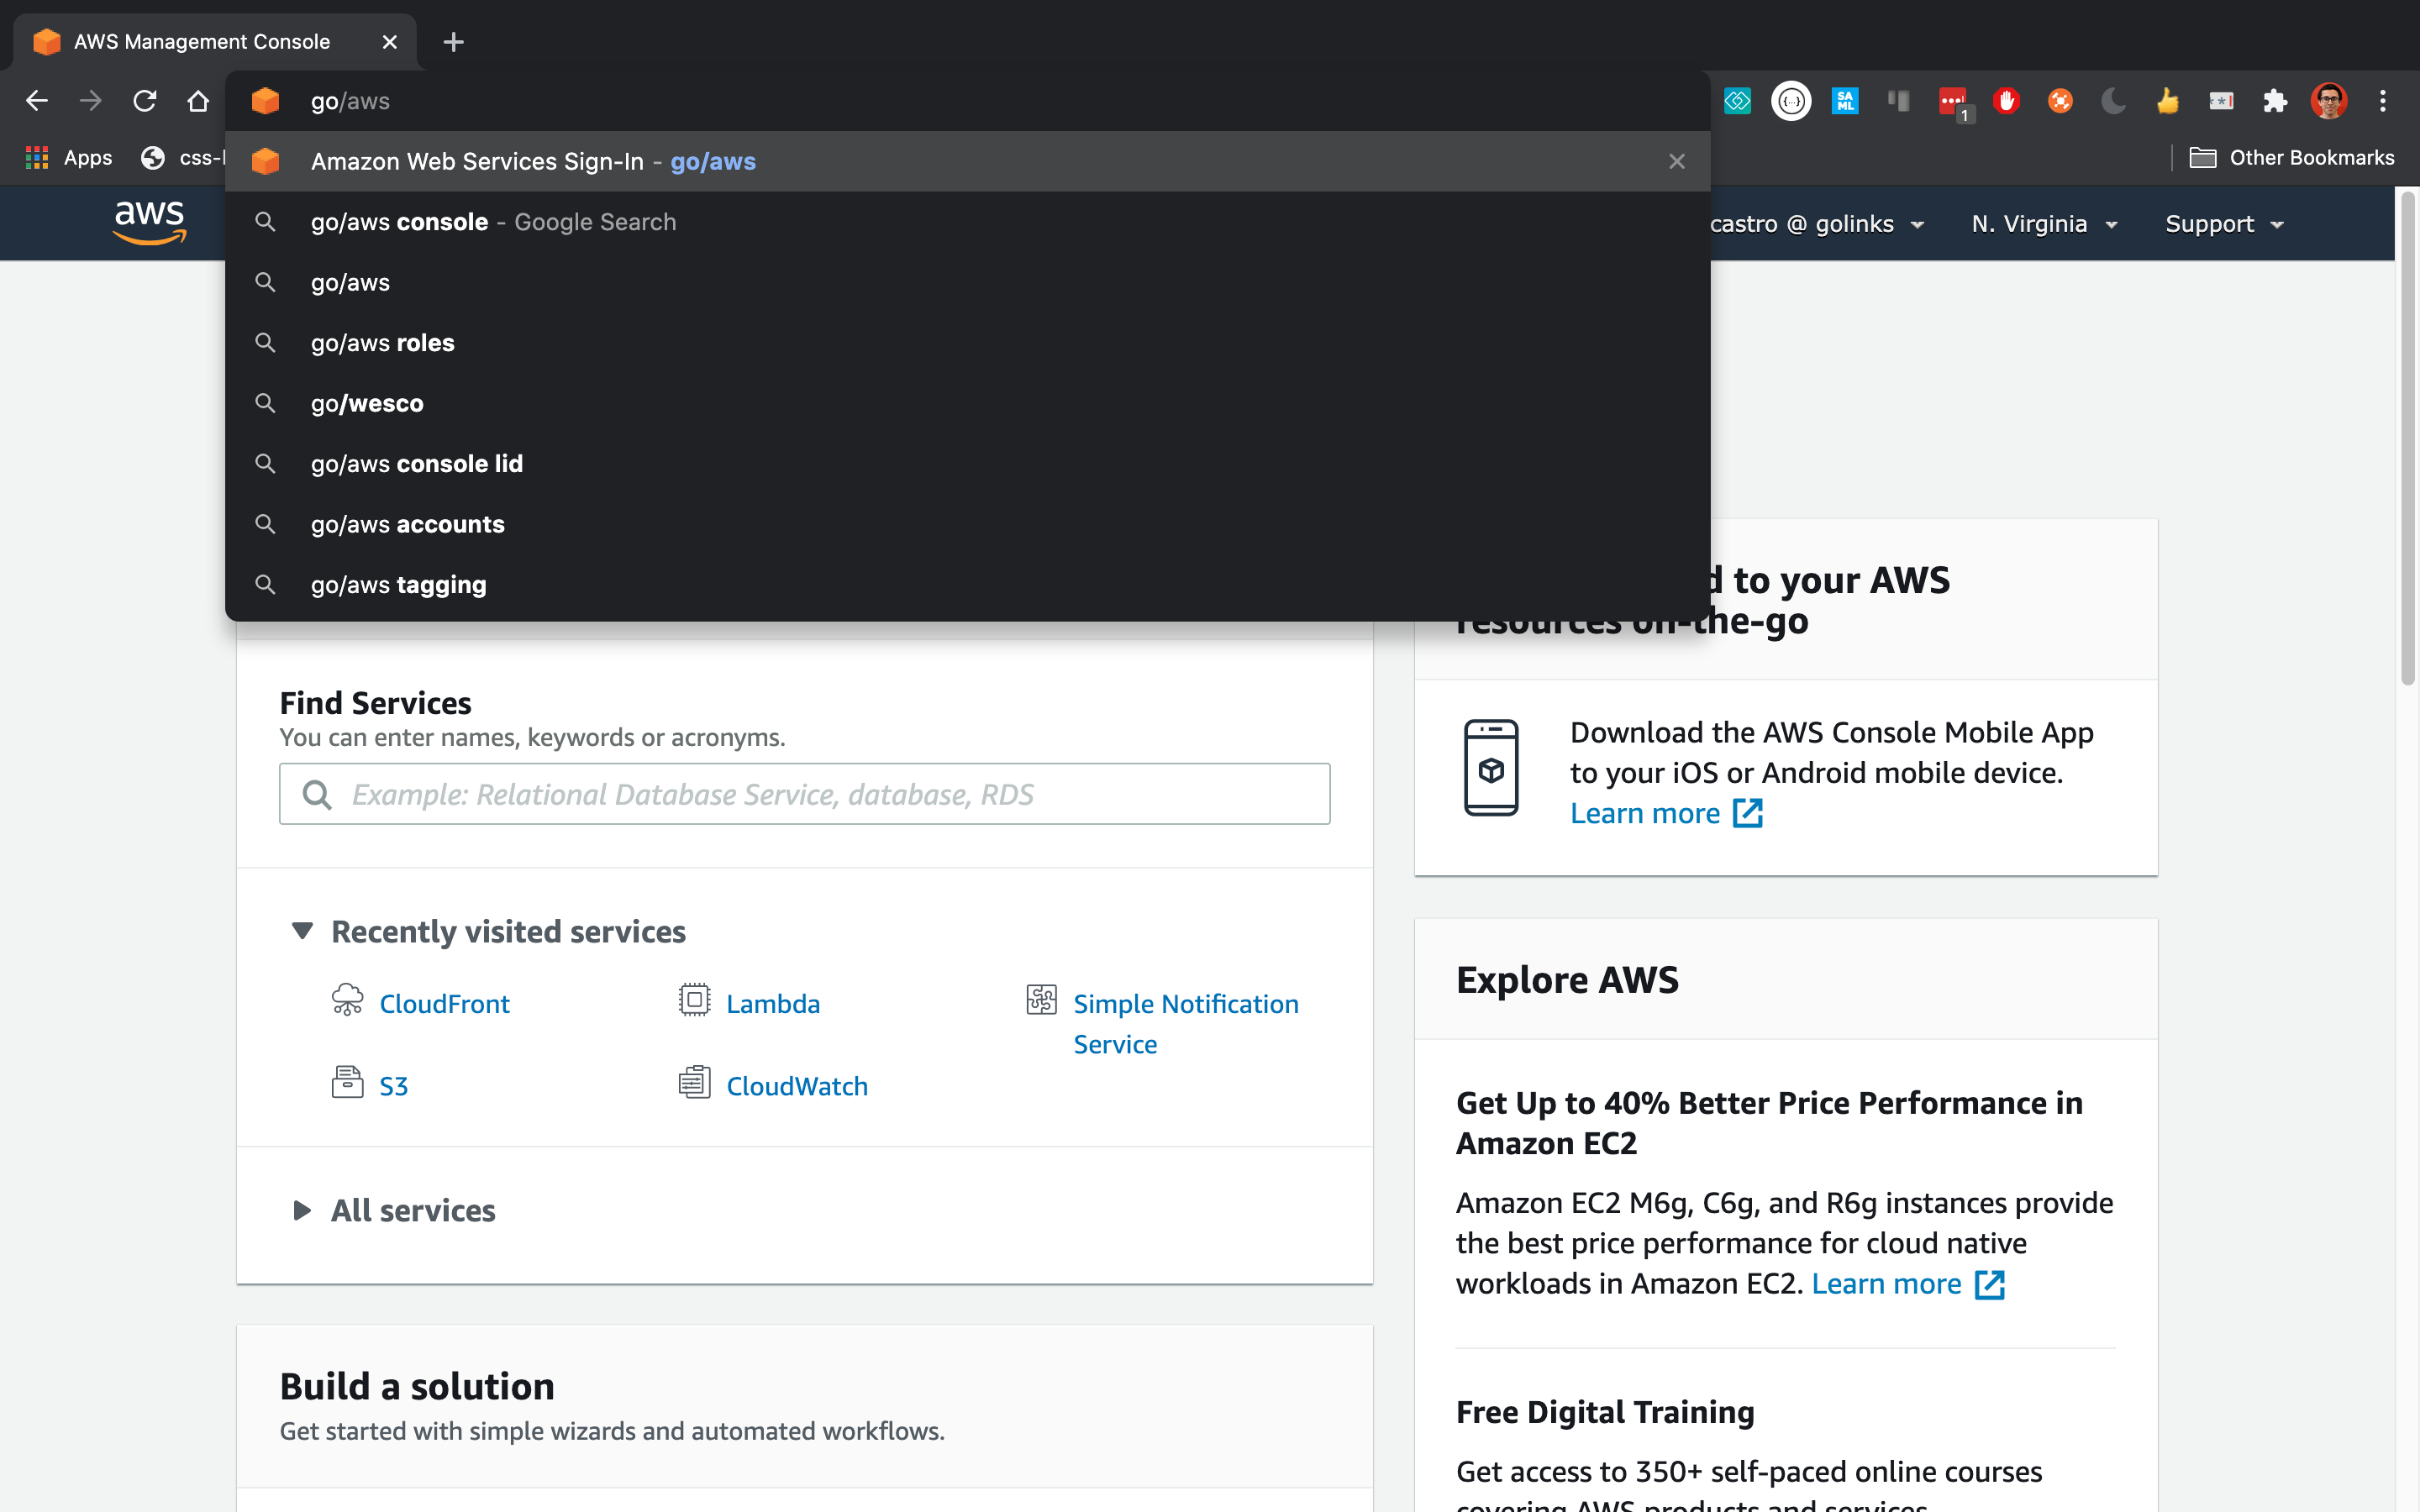Expand the All services section
2420x1512 pixels.
tap(302, 1211)
